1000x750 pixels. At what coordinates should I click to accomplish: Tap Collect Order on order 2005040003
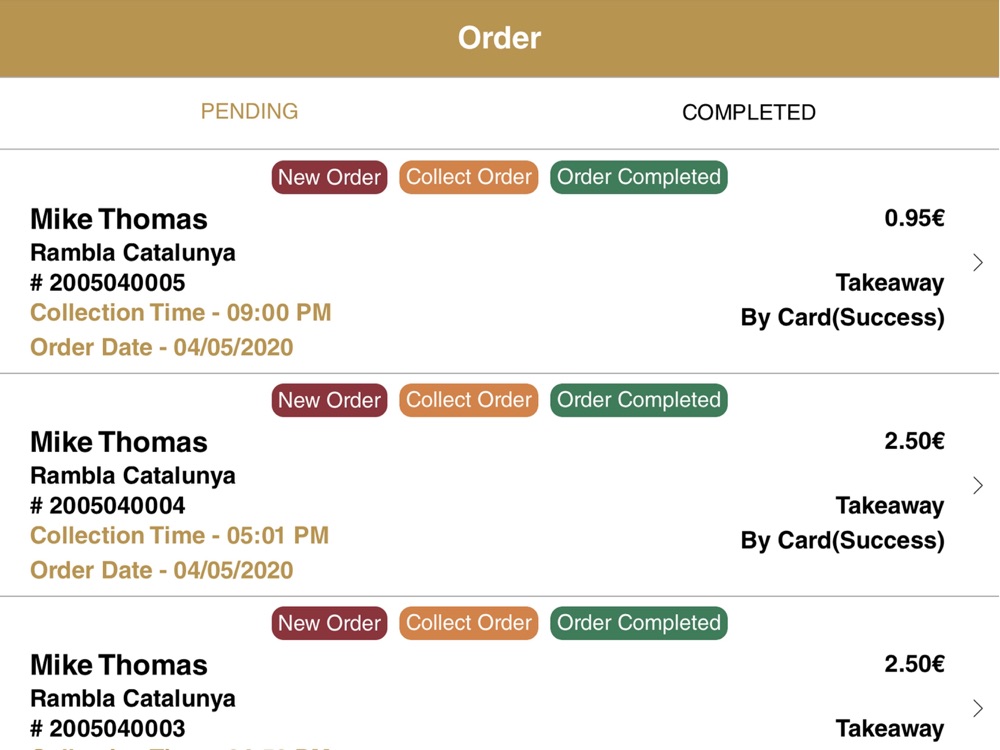pyautogui.click(x=469, y=623)
